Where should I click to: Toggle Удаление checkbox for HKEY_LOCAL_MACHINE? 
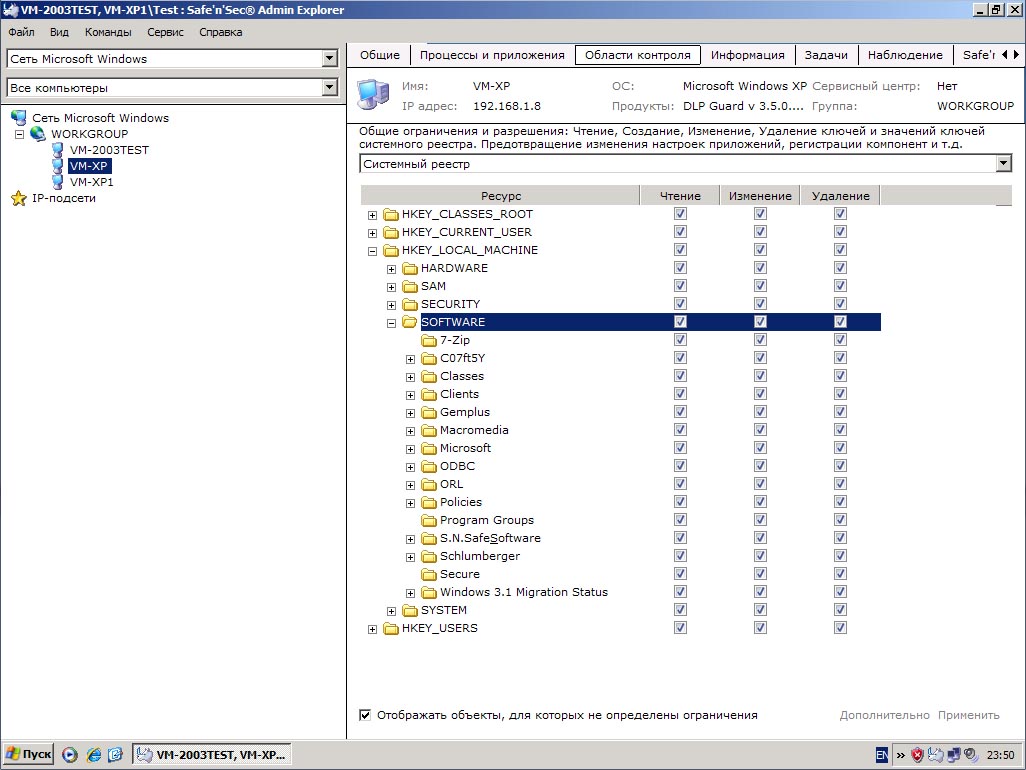(840, 249)
